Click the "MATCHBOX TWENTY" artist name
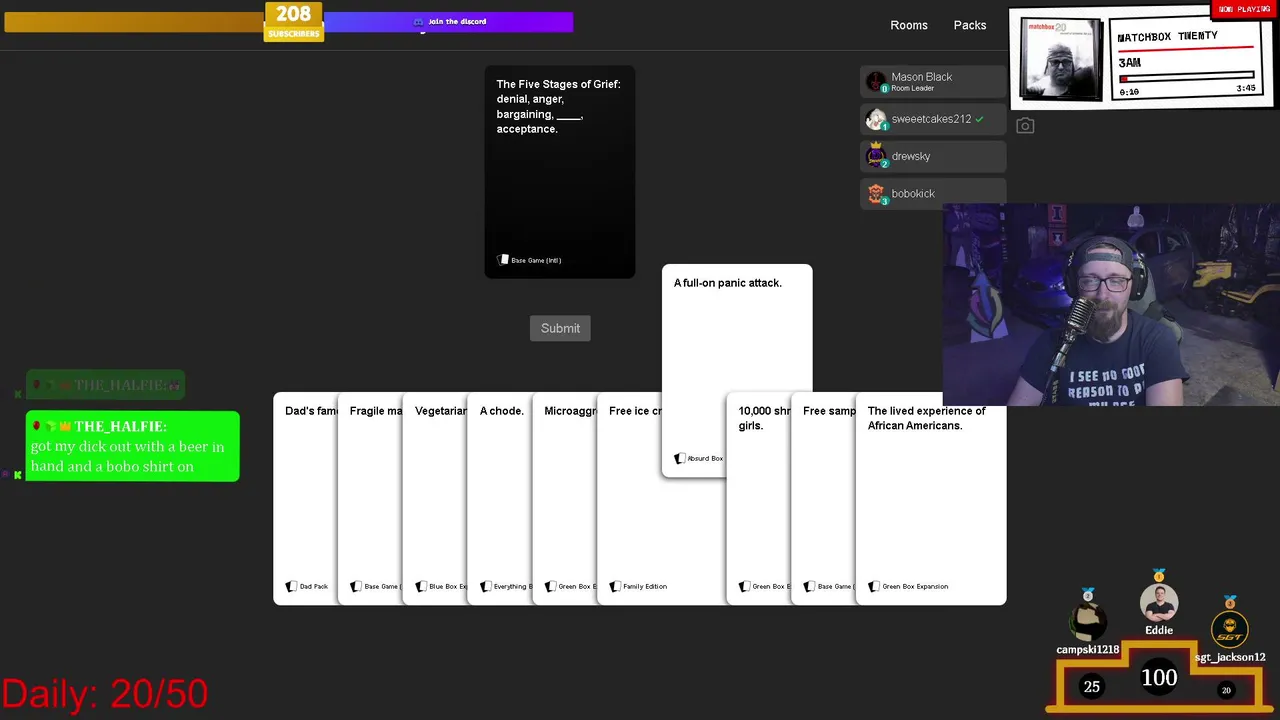This screenshot has height=720, width=1280. [x=1167, y=37]
